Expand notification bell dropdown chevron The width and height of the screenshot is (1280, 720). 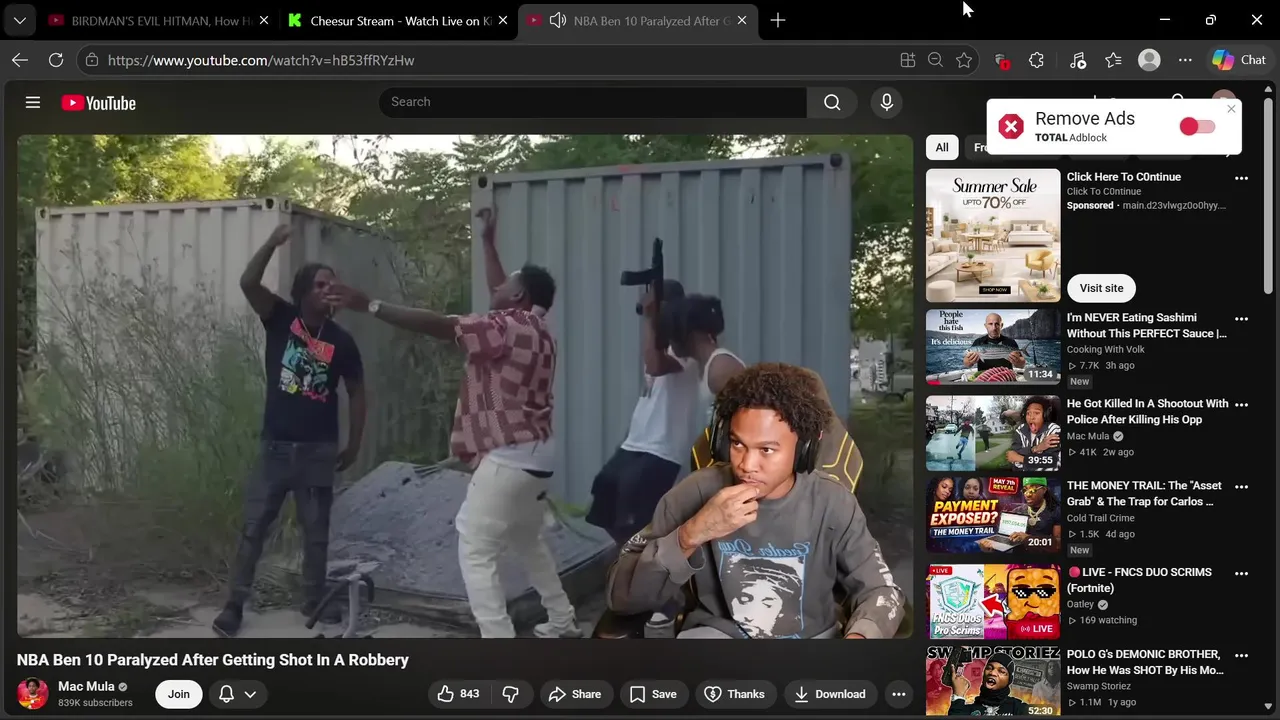[x=250, y=694]
